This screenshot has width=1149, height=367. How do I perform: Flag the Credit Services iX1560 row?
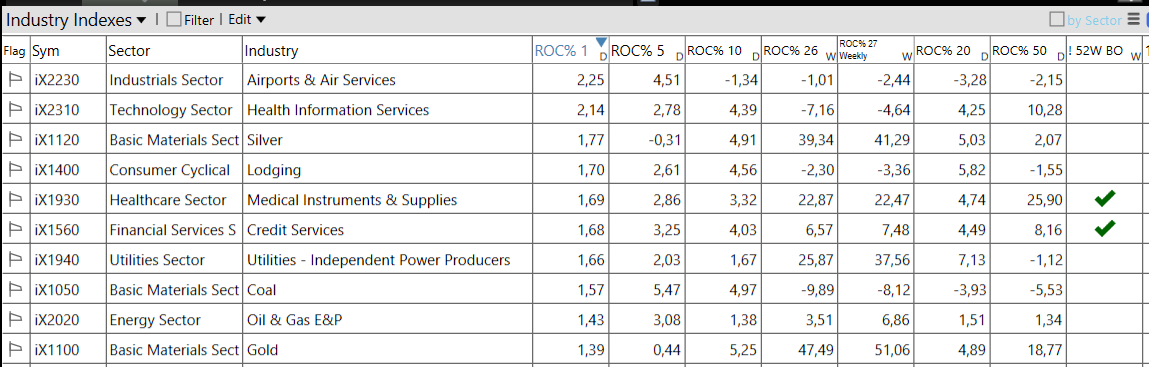pyautogui.click(x=15, y=230)
